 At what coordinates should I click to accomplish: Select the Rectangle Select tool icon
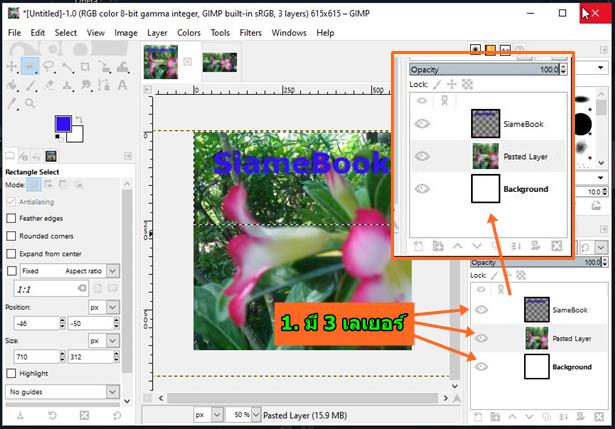(x=30, y=66)
